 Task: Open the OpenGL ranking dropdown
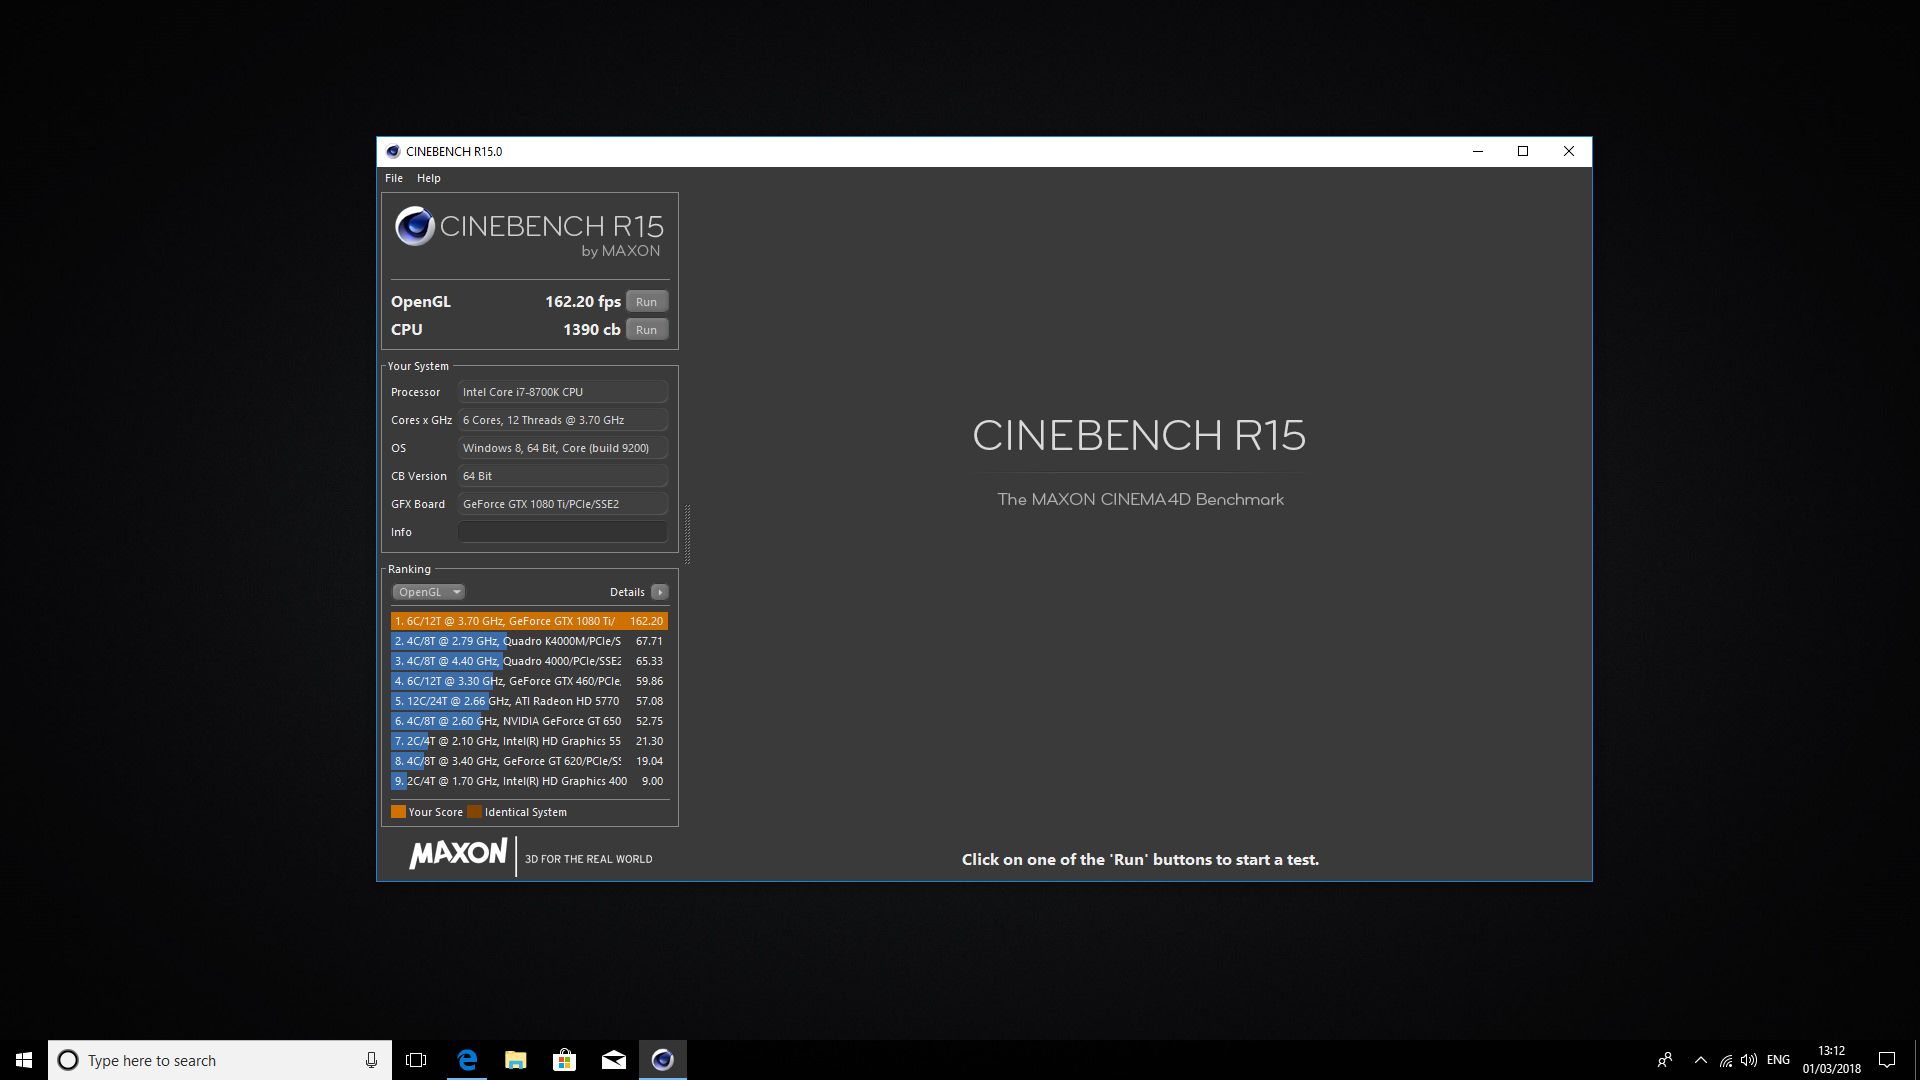tap(428, 592)
